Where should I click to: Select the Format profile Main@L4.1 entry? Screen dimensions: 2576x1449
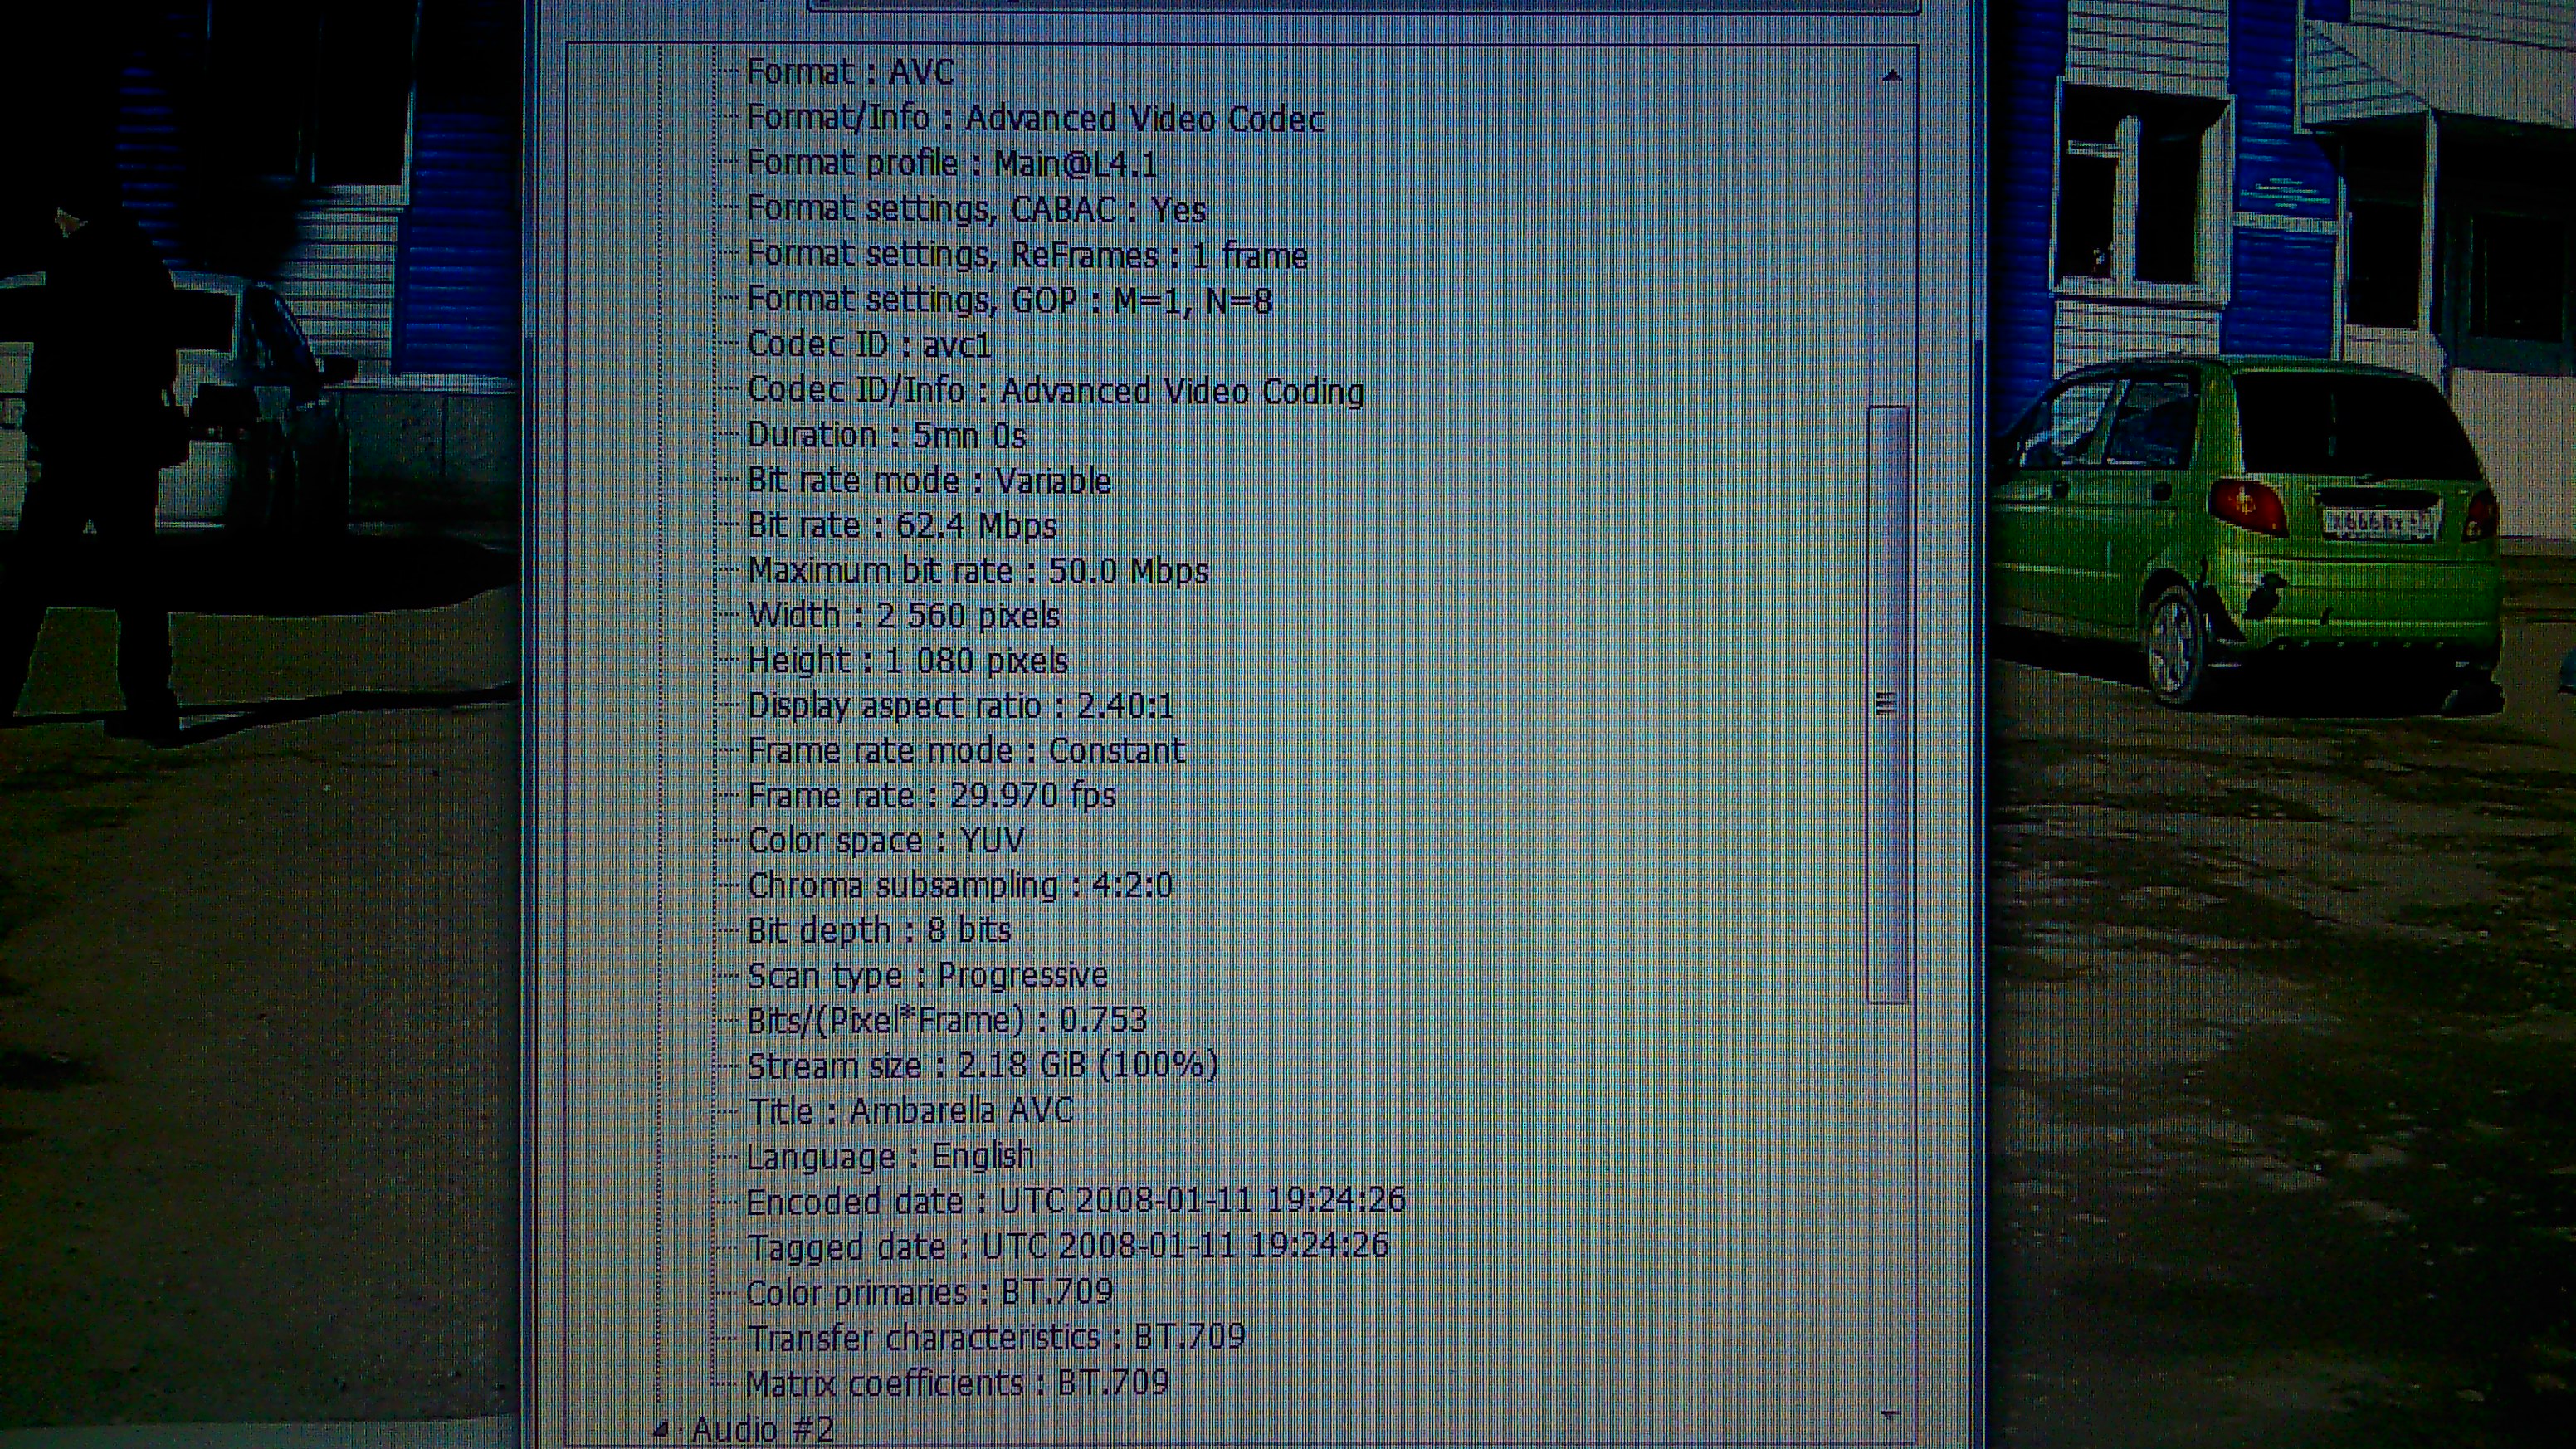pos(951,163)
